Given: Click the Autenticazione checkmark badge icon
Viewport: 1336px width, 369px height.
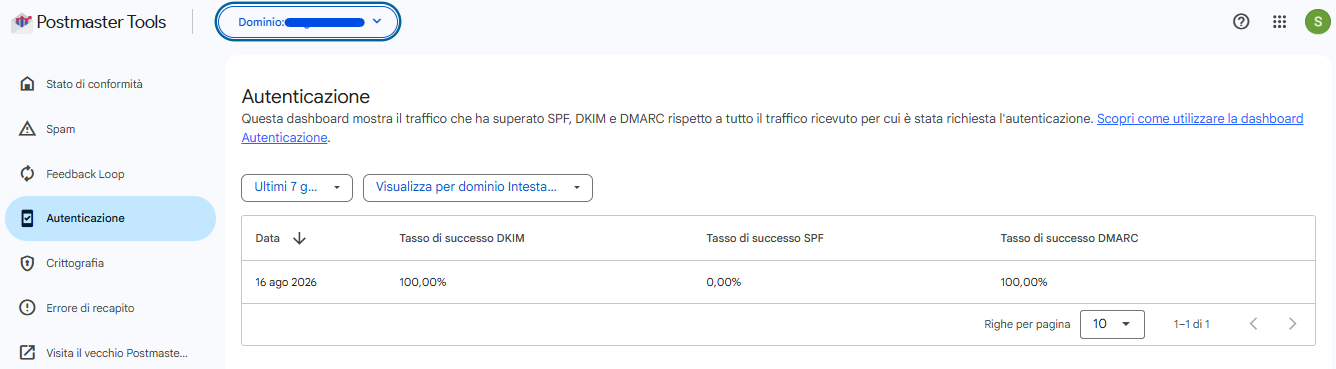Looking at the screenshot, I should tap(27, 218).
